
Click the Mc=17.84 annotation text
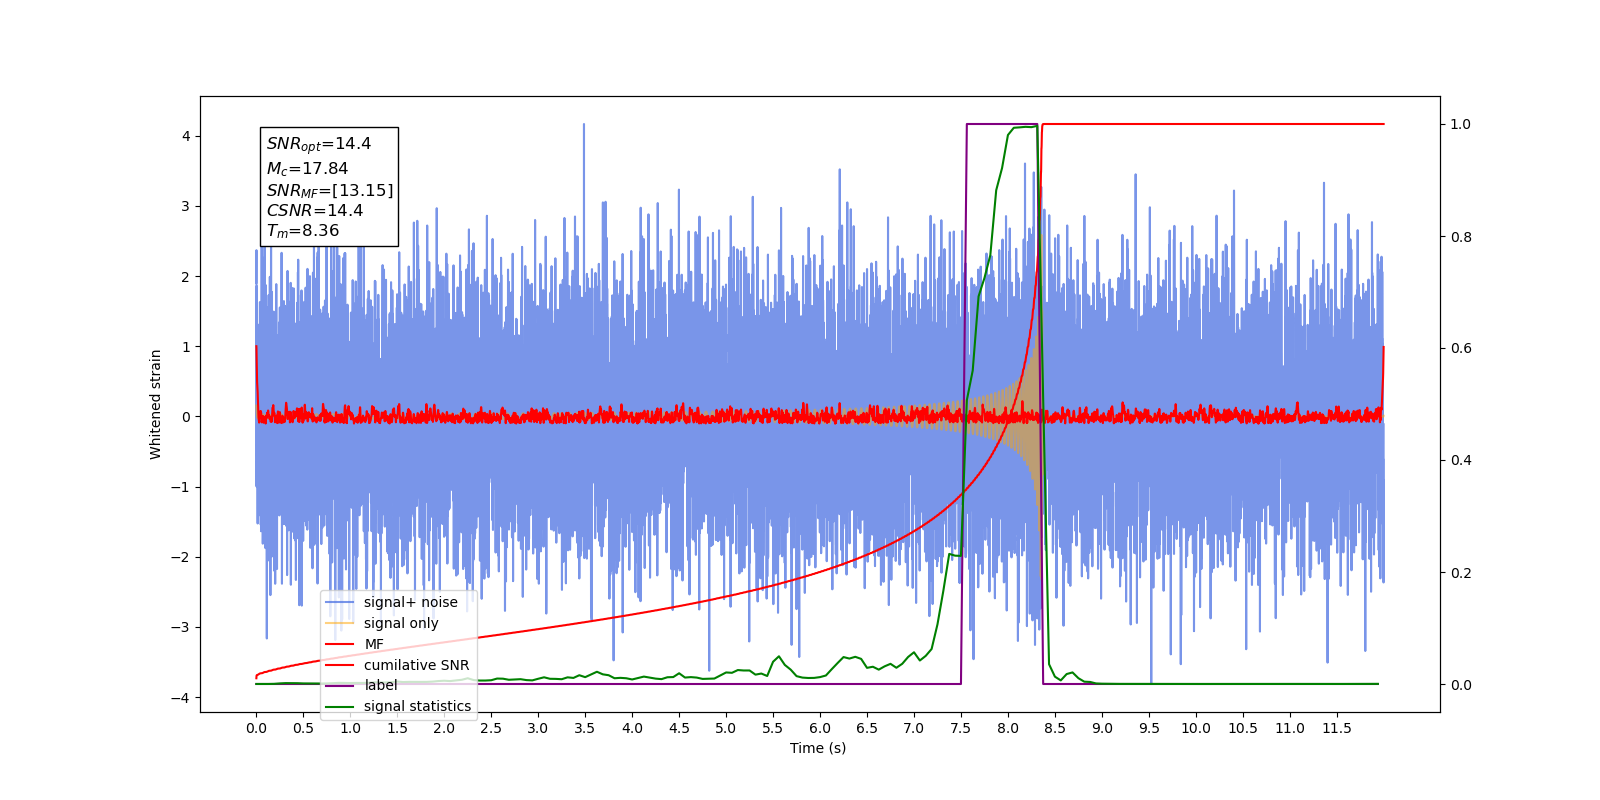307,169
